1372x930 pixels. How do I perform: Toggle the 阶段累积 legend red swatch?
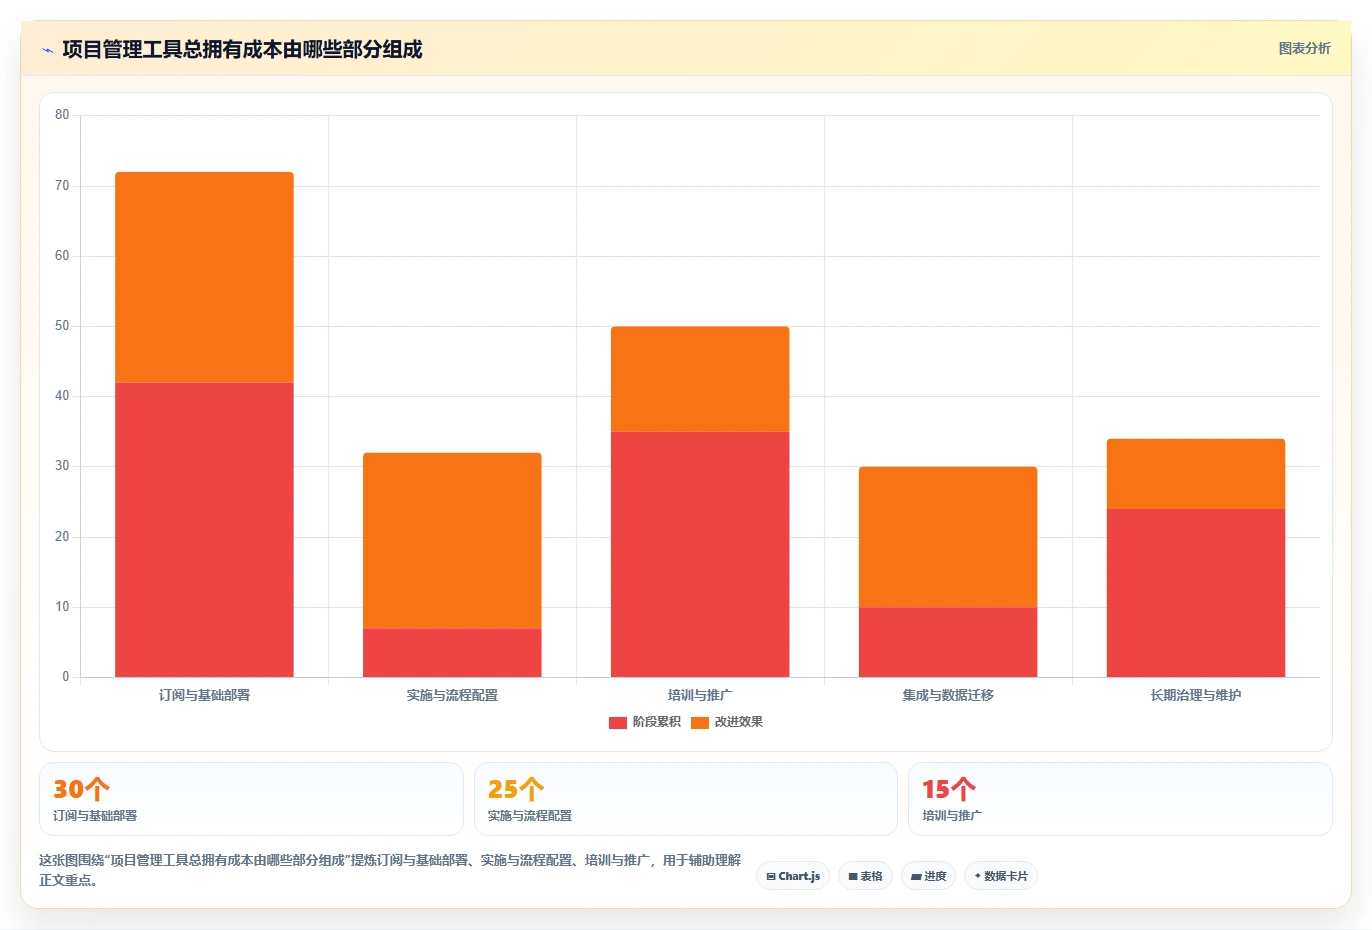618,722
